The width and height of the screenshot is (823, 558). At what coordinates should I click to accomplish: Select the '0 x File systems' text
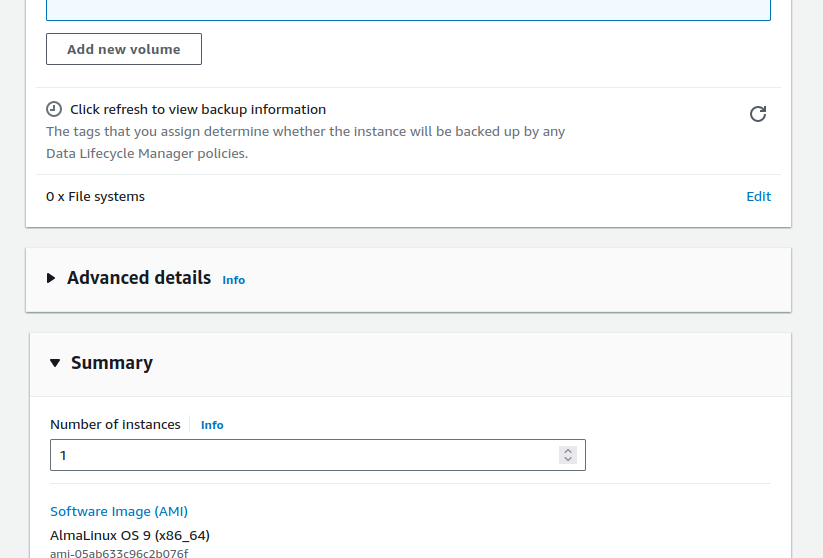96,196
